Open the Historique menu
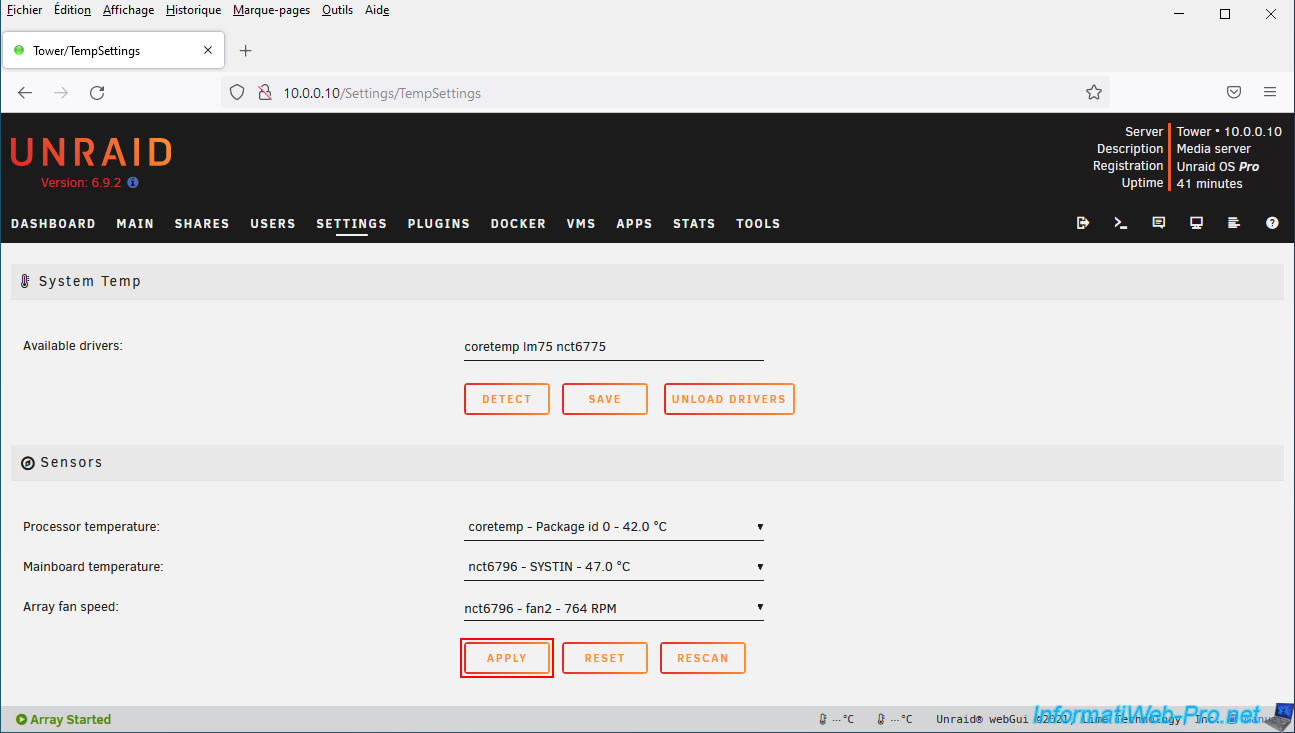 193,10
